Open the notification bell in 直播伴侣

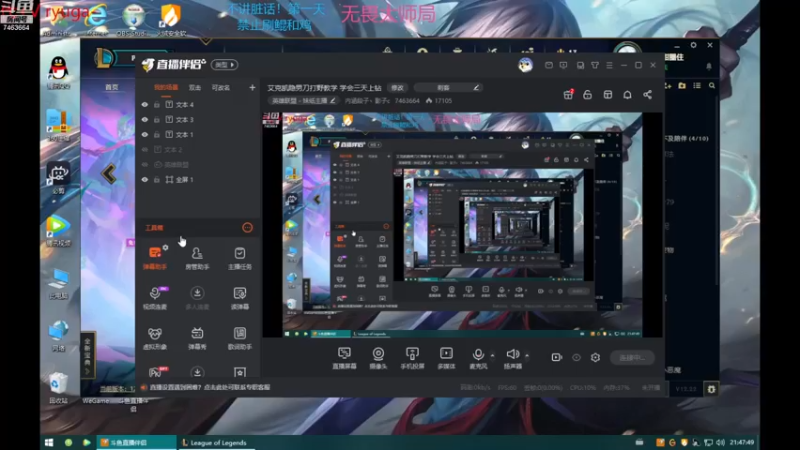click(x=627, y=95)
